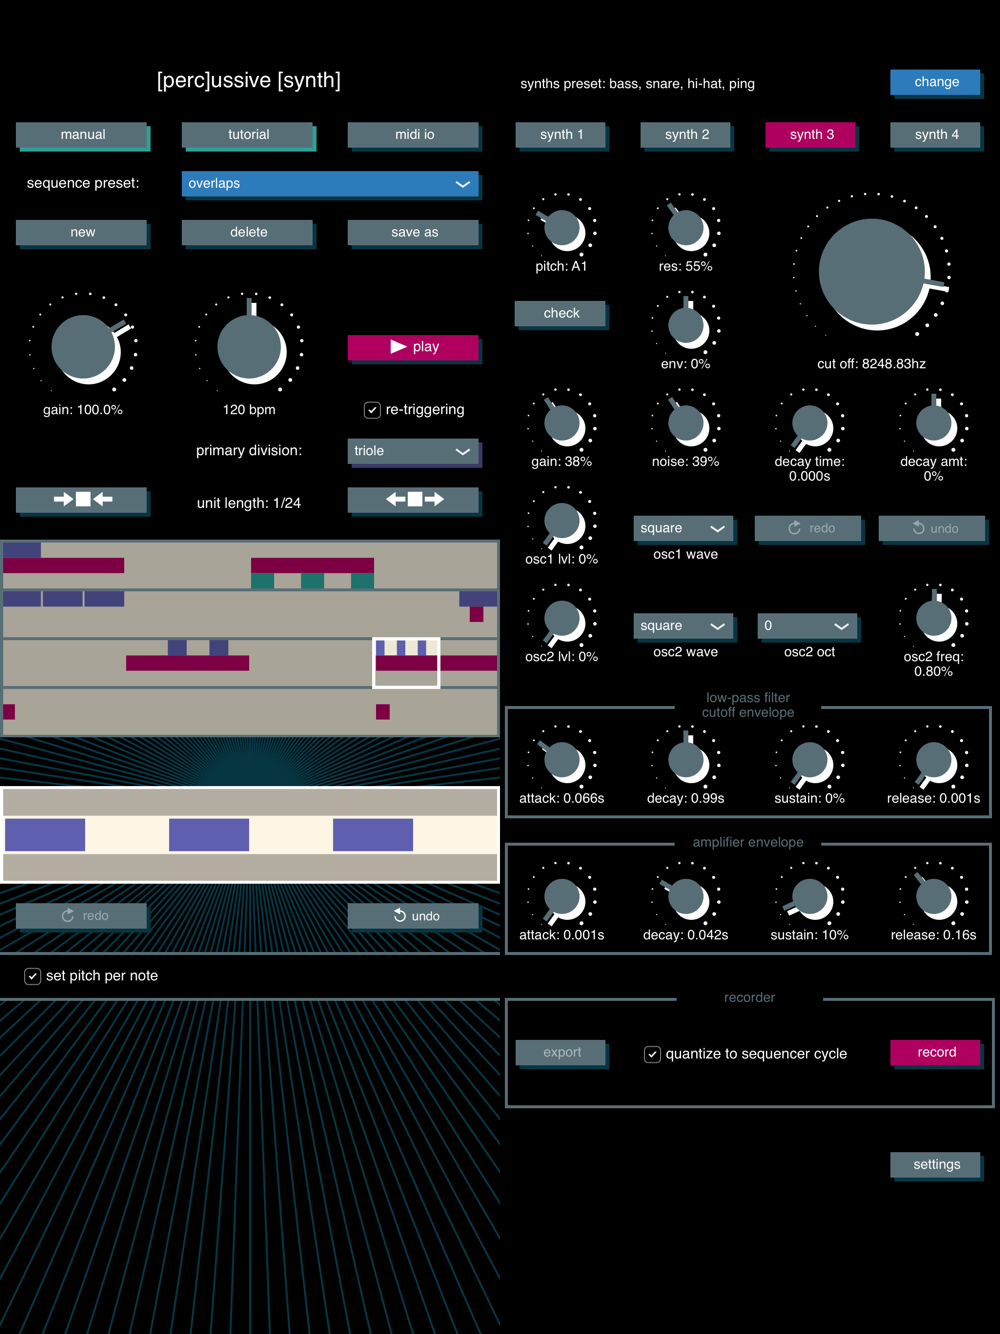1000x1334 pixels.
Task: Click the pitch A1 knob
Action: [x=563, y=229]
